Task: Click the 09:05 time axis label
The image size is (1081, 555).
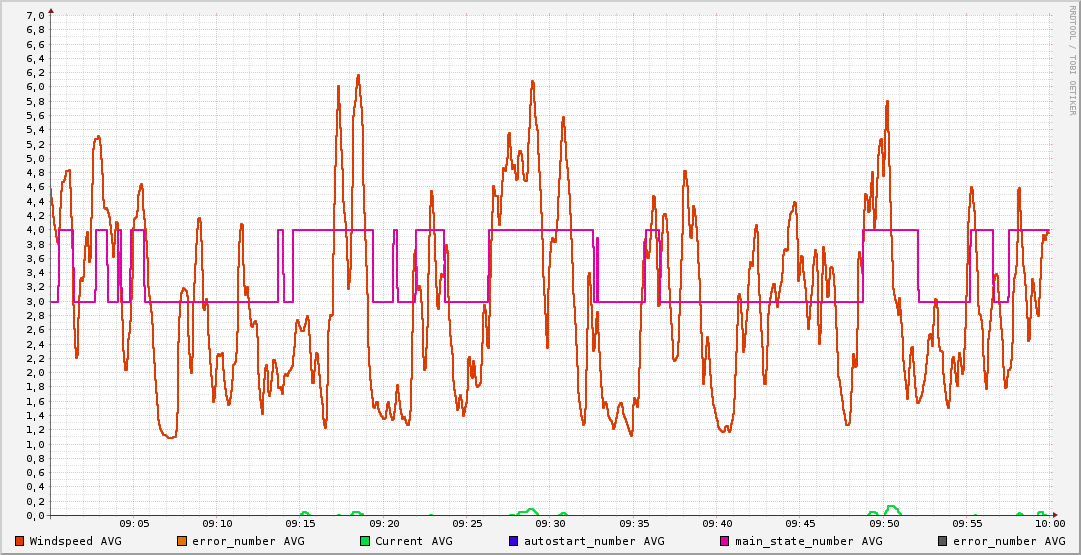Action: [134, 524]
